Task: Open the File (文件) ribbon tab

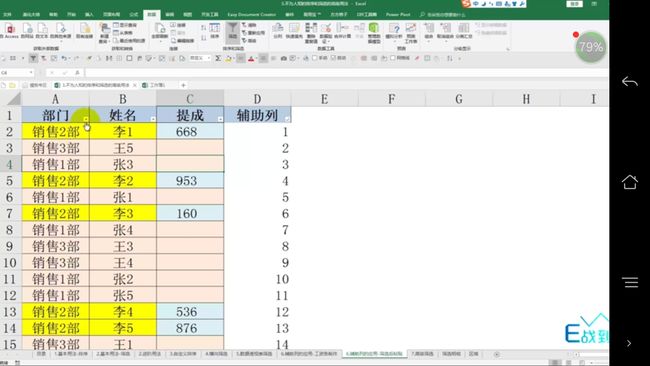Action: click(7, 15)
